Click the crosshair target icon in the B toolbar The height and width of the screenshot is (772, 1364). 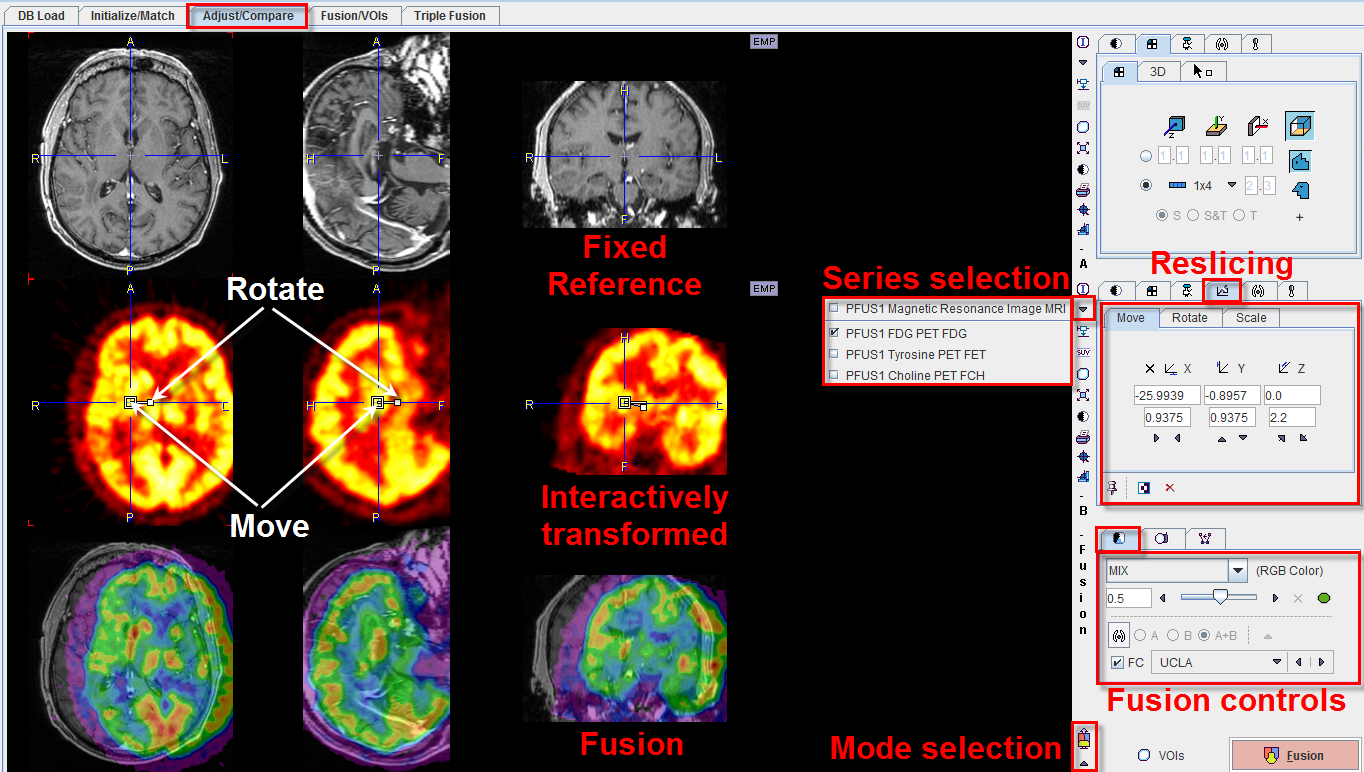tap(1083, 457)
